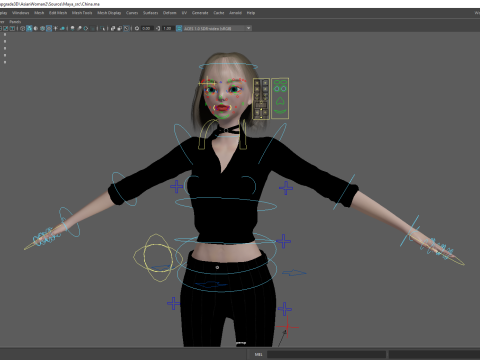Open the Mesh Display menu
The width and height of the screenshot is (480, 360).
109,13
